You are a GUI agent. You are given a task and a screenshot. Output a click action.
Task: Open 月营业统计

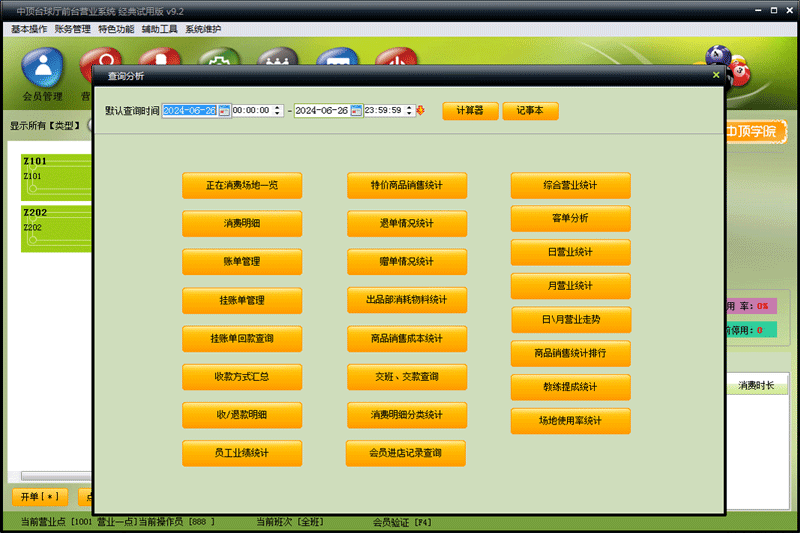coord(570,286)
